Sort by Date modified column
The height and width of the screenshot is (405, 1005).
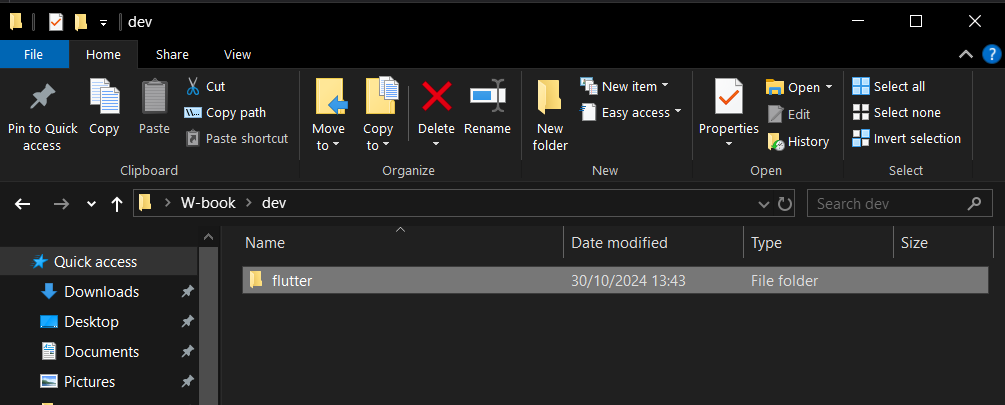[x=619, y=243]
